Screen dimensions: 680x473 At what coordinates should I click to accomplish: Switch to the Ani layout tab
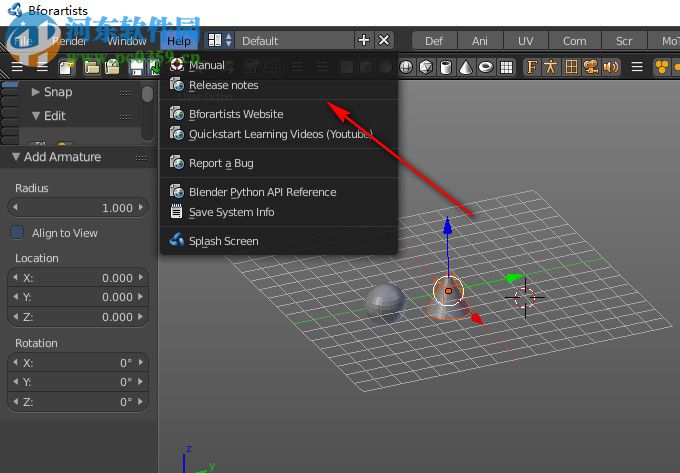click(x=480, y=41)
